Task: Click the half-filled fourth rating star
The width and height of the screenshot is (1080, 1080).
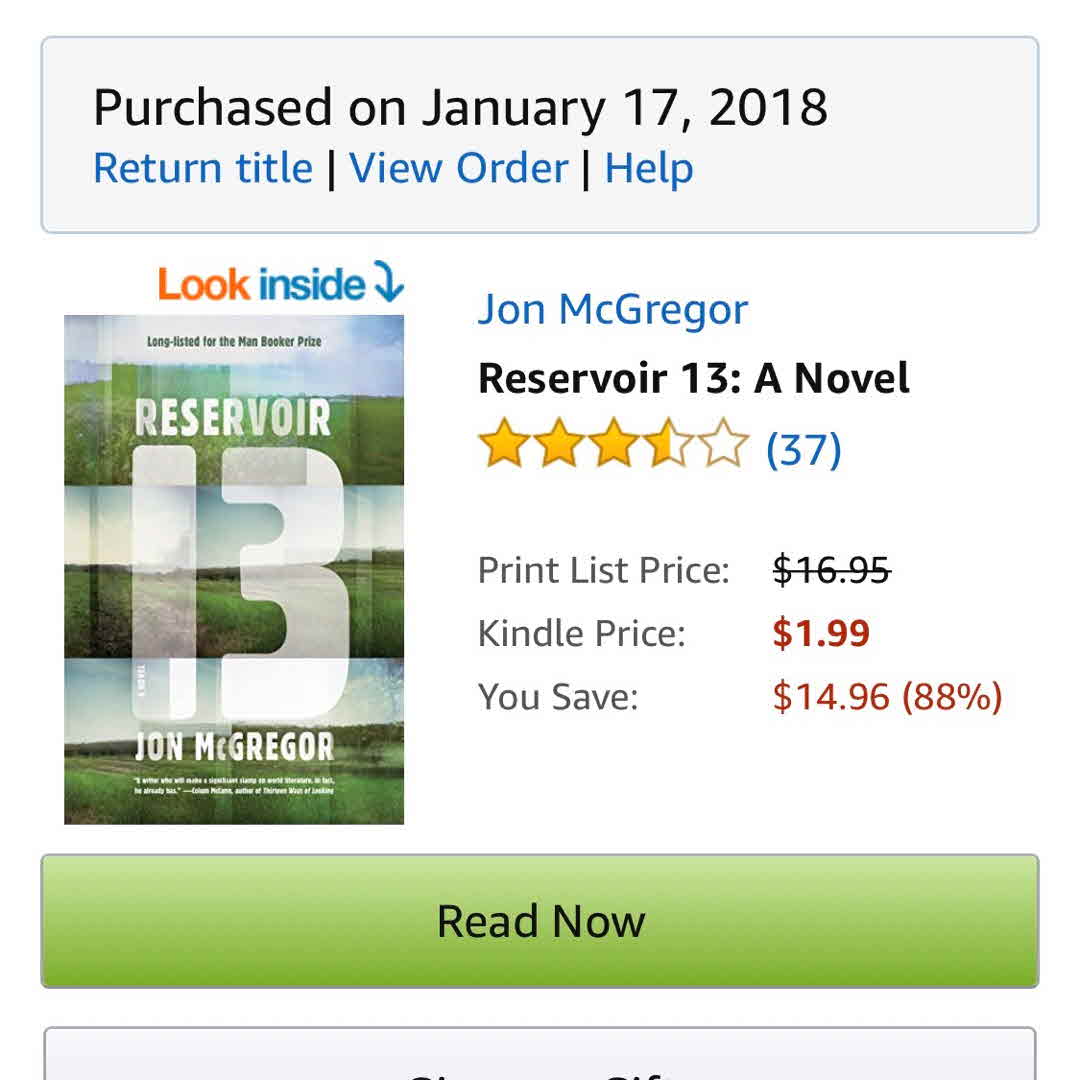Action: pos(667,446)
